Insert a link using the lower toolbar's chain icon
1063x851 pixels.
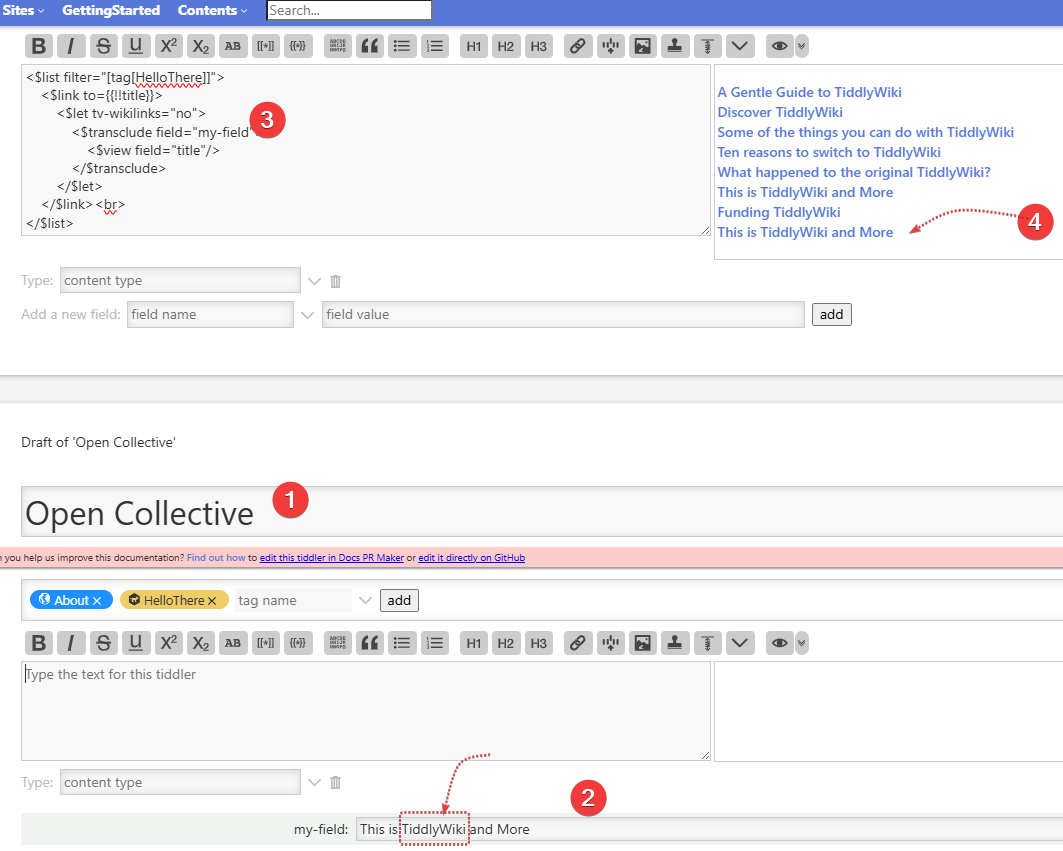click(577, 643)
